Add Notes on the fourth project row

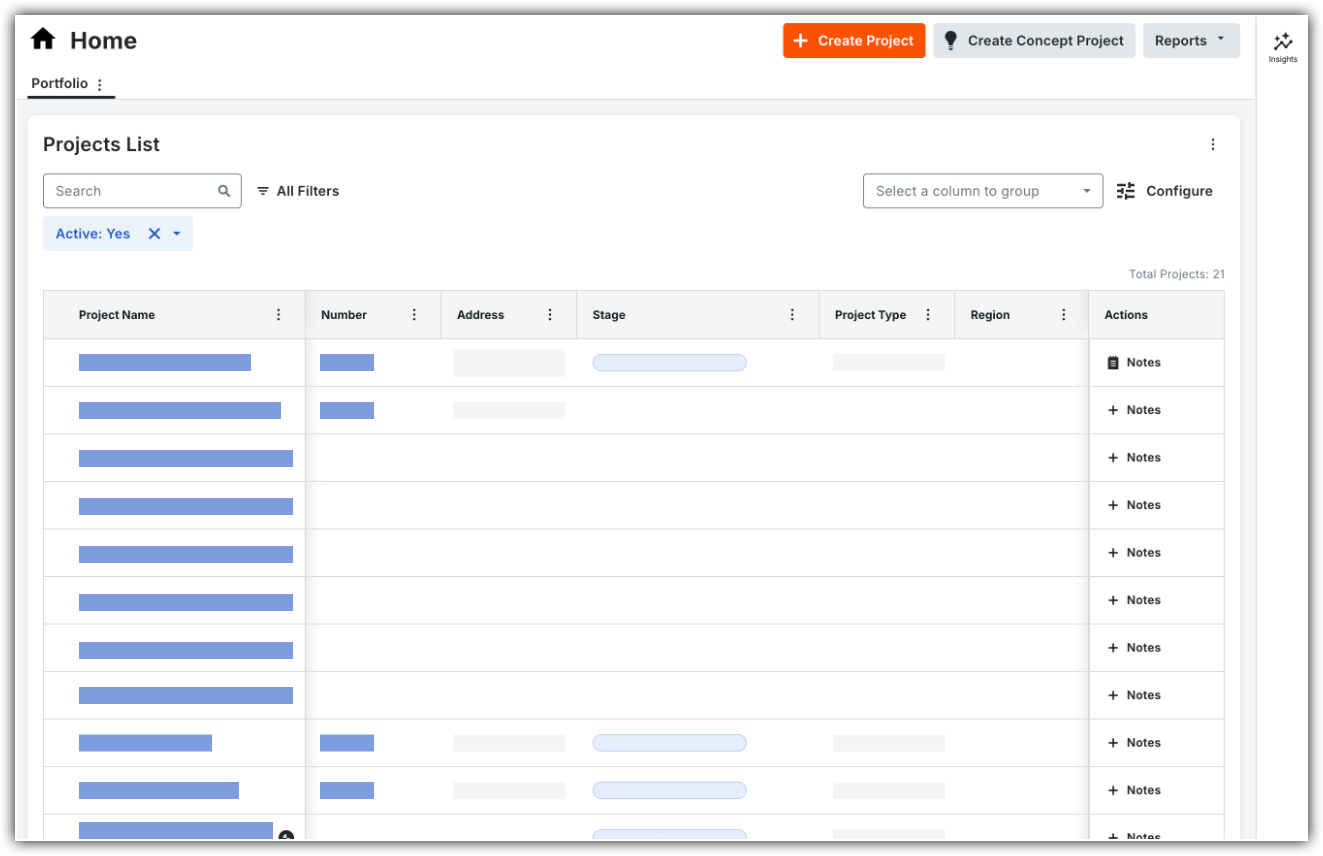pyautogui.click(x=1134, y=505)
